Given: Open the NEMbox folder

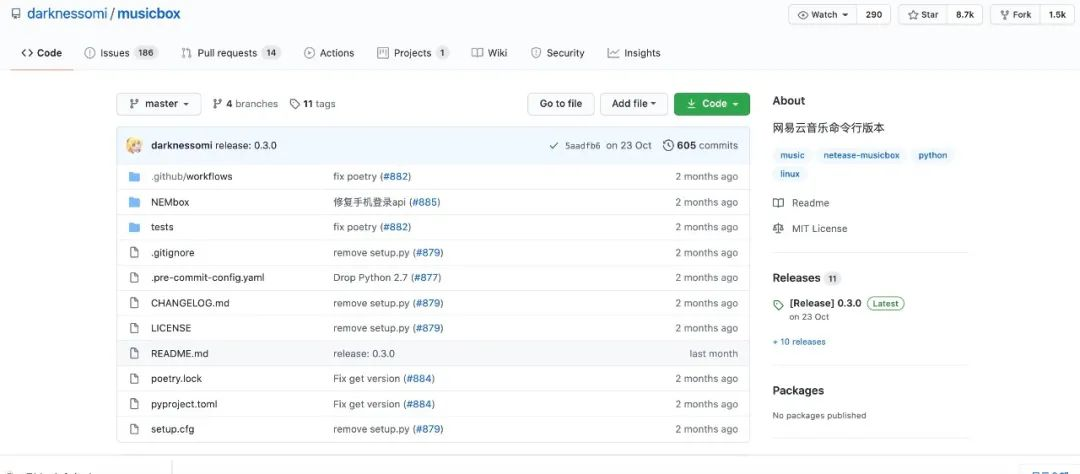Looking at the screenshot, I should click(x=170, y=202).
